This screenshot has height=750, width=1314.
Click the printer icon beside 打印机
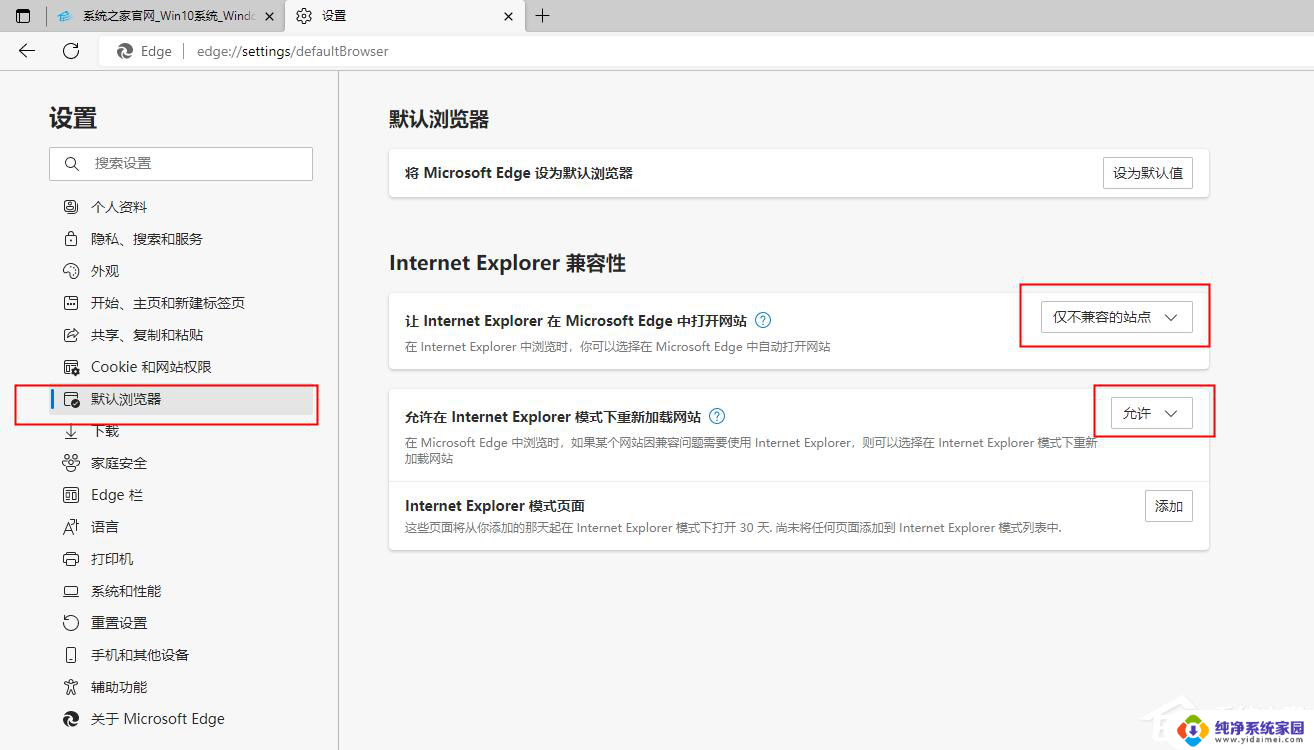71,559
